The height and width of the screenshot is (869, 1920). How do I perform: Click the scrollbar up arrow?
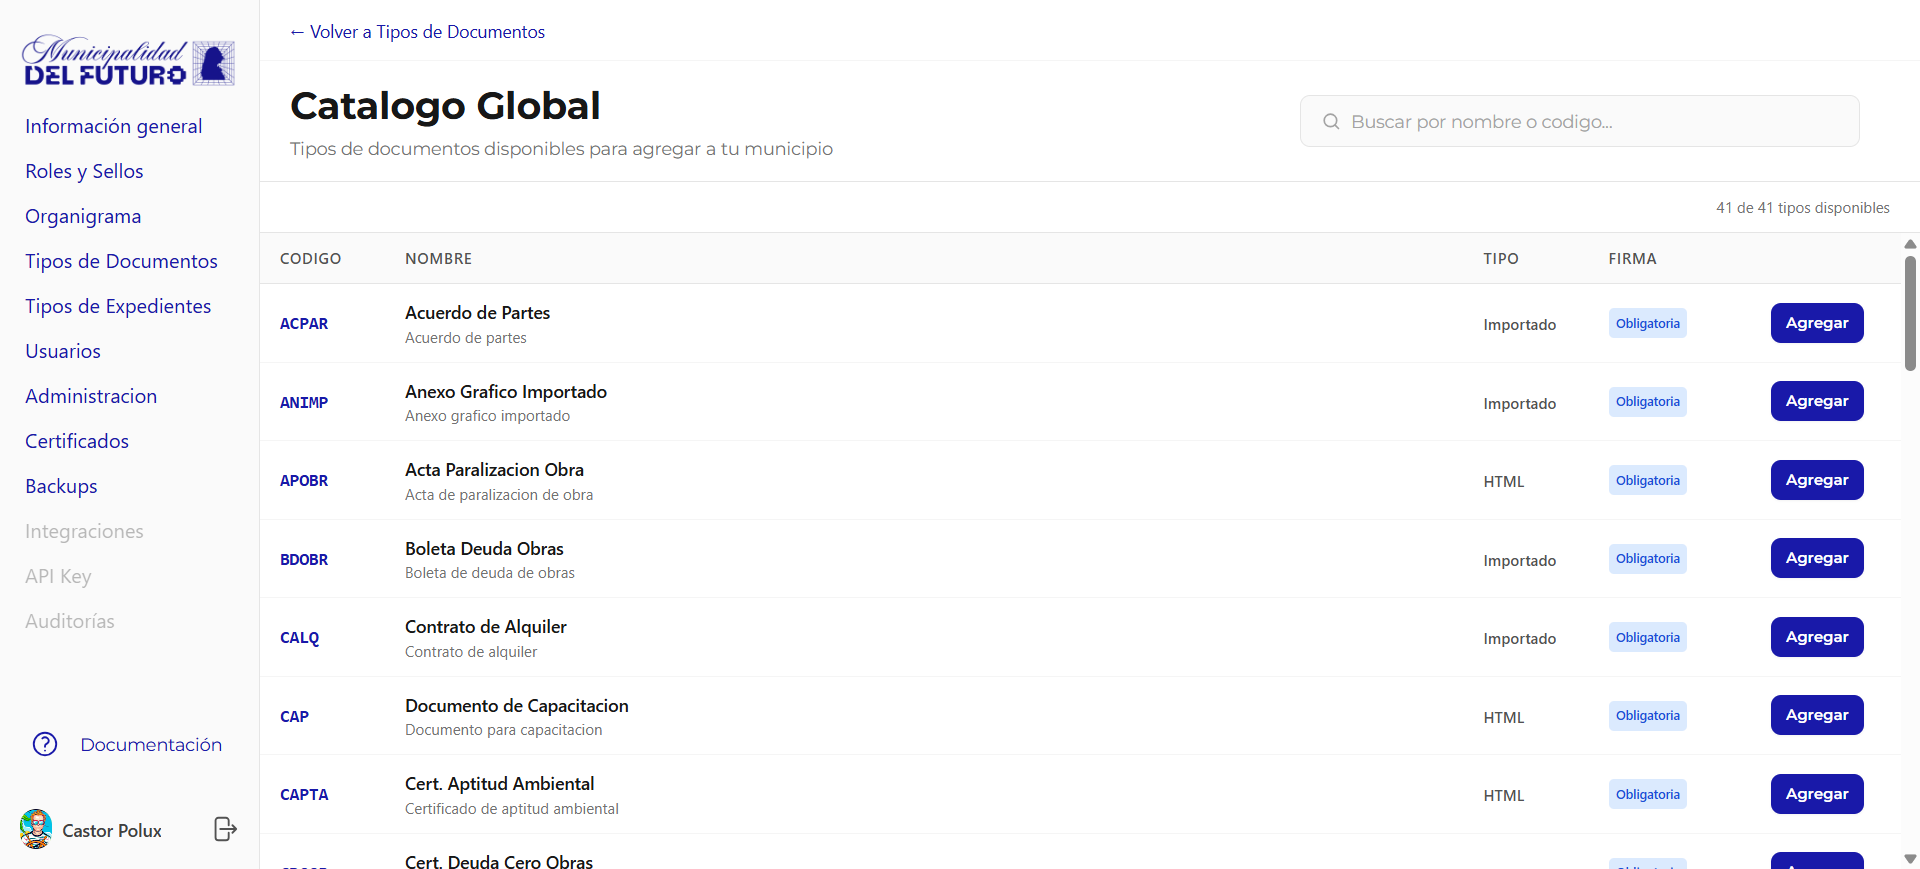point(1910,244)
